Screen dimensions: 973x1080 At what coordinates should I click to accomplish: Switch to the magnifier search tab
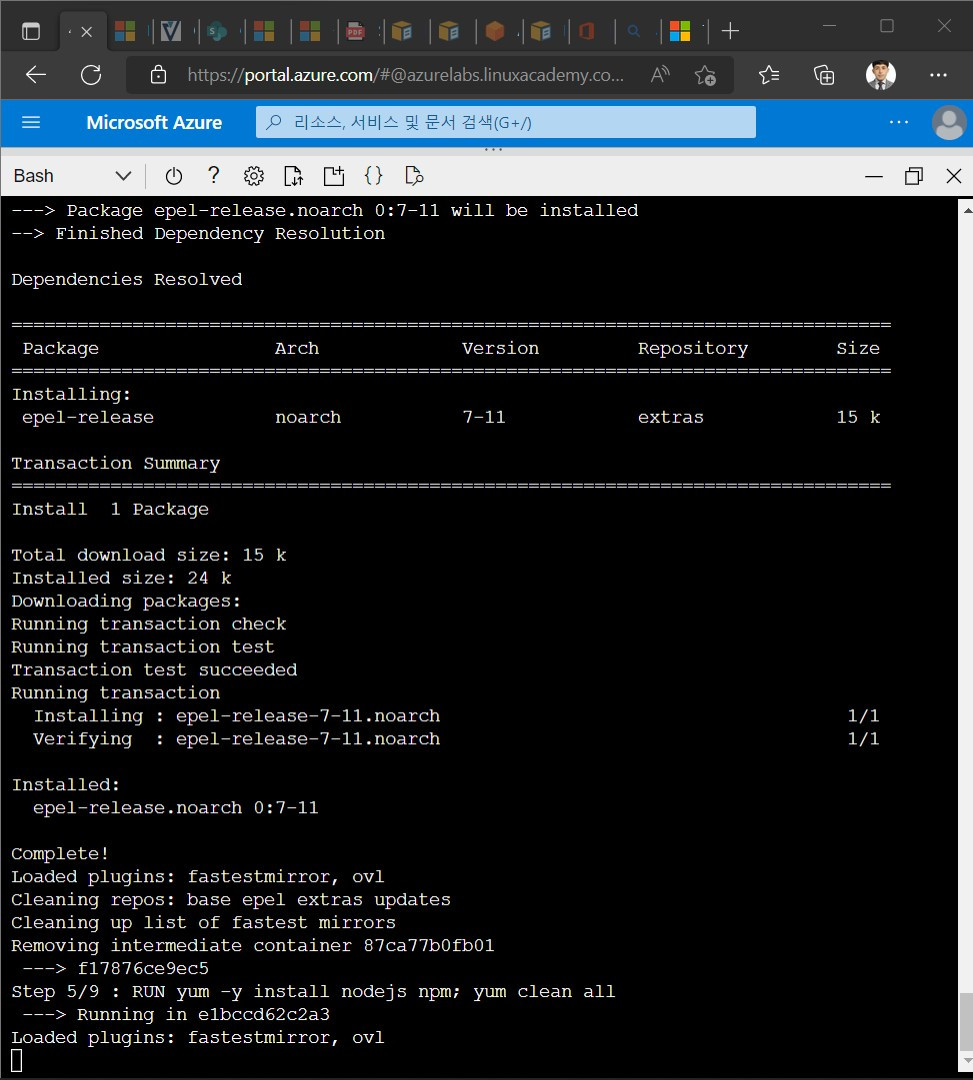pyautogui.click(x=634, y=31)
